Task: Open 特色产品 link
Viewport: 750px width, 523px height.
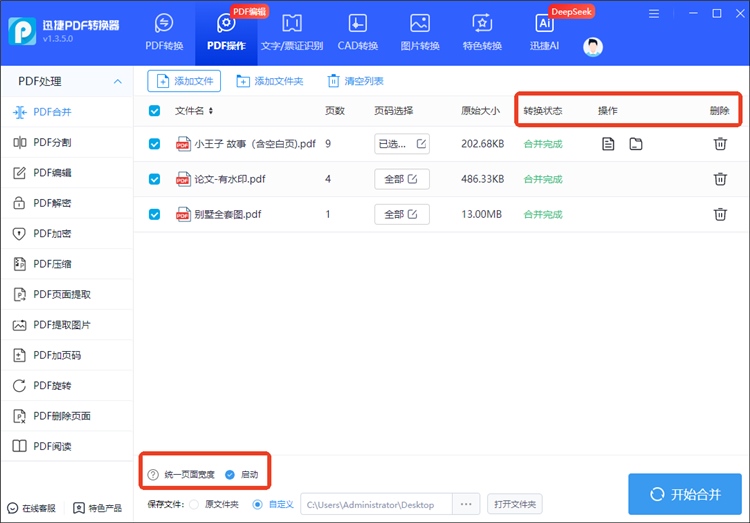Action: tap(98, 508)
